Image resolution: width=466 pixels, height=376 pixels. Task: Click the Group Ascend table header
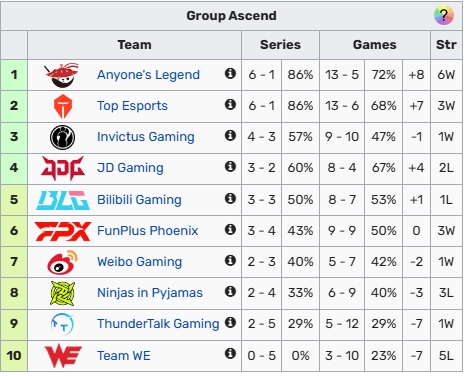pyautogui.click(x=231, y=16)
